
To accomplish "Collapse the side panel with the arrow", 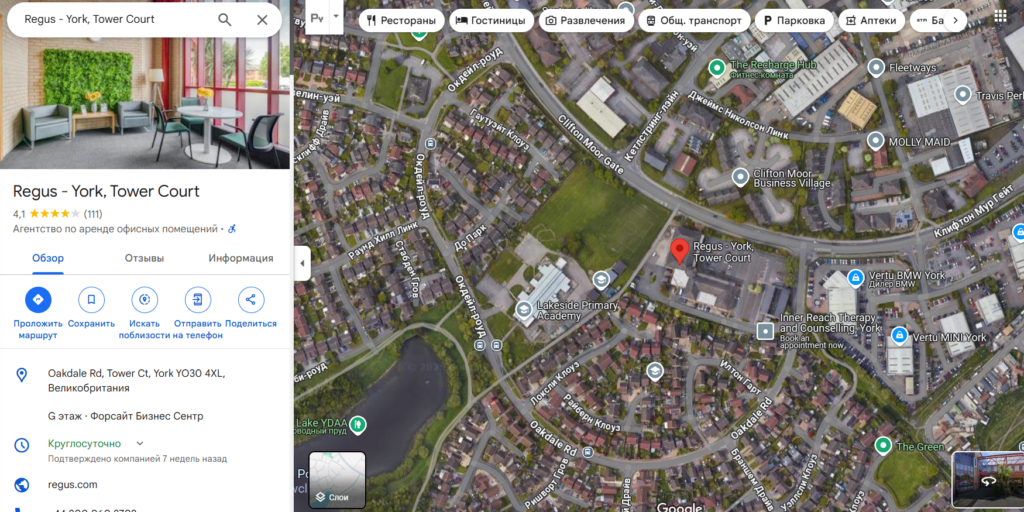I will [302, 263].
